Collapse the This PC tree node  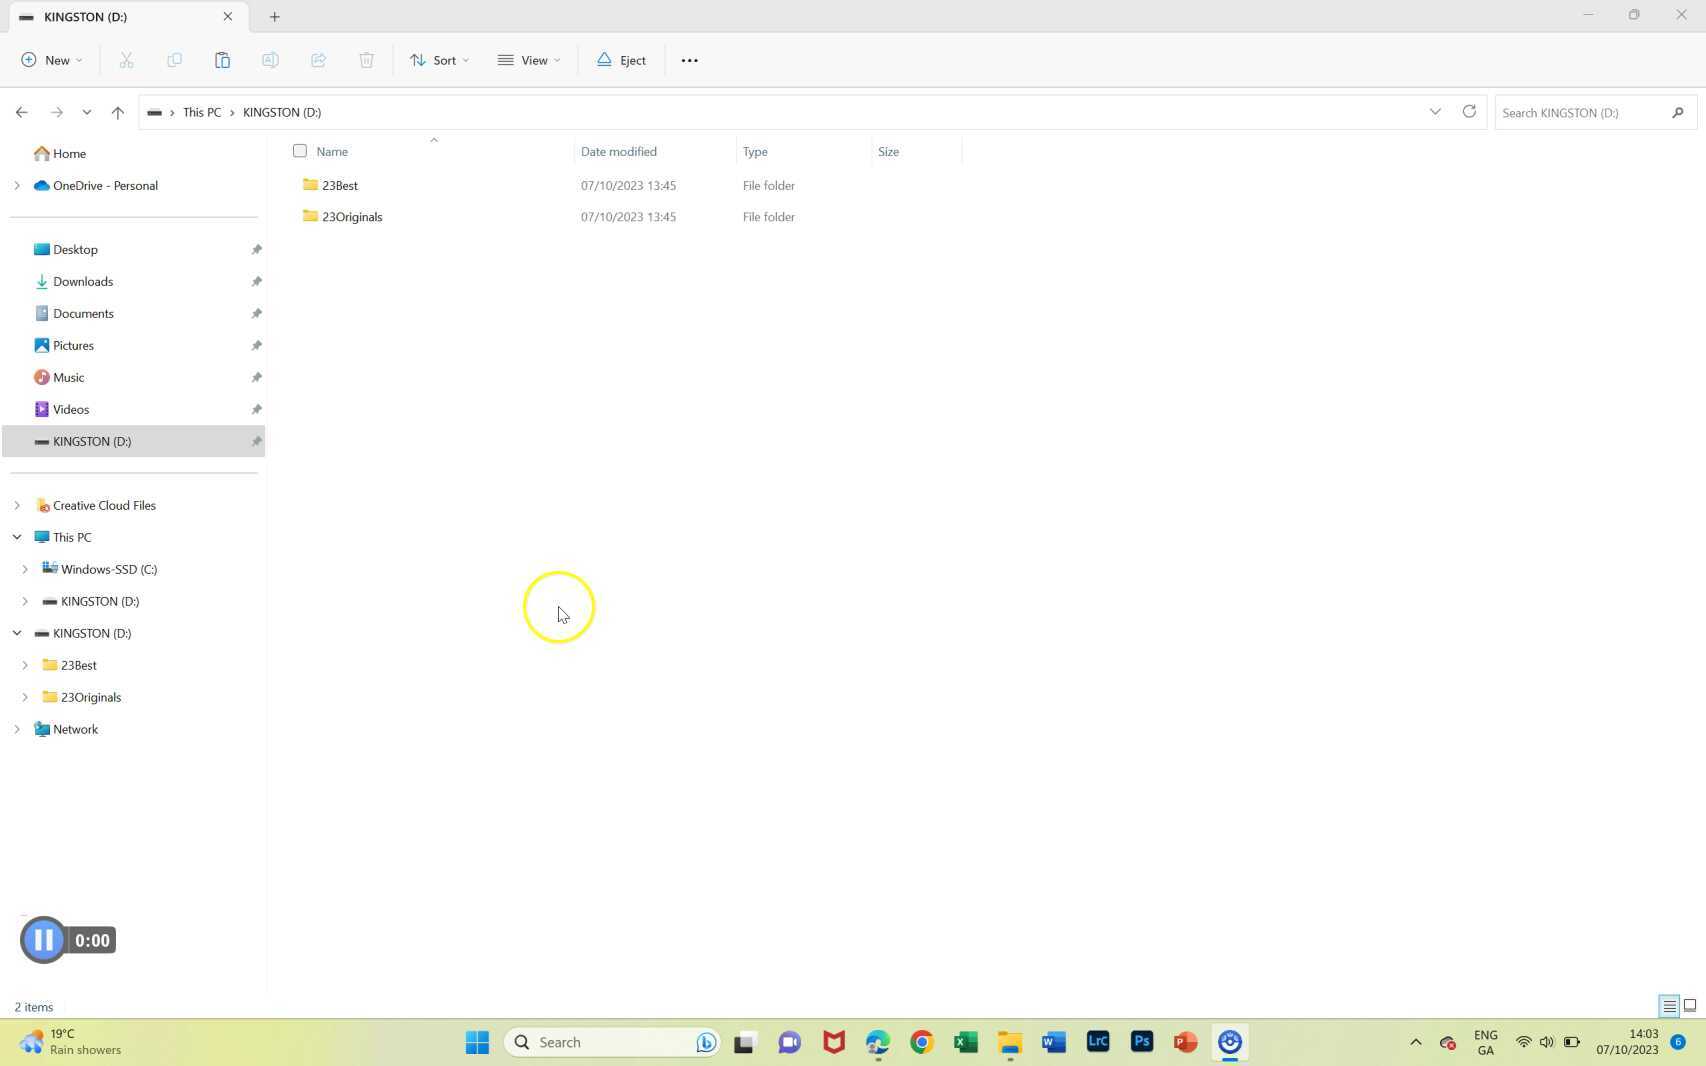17,537
